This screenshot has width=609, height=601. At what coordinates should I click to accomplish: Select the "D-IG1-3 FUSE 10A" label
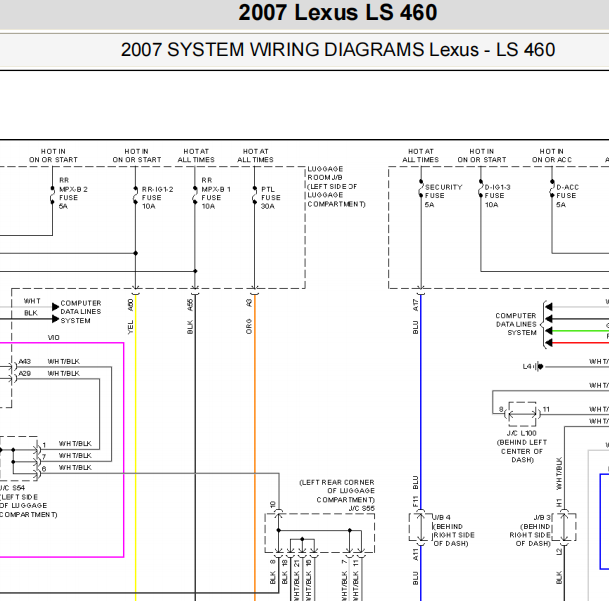pos(497,196)
